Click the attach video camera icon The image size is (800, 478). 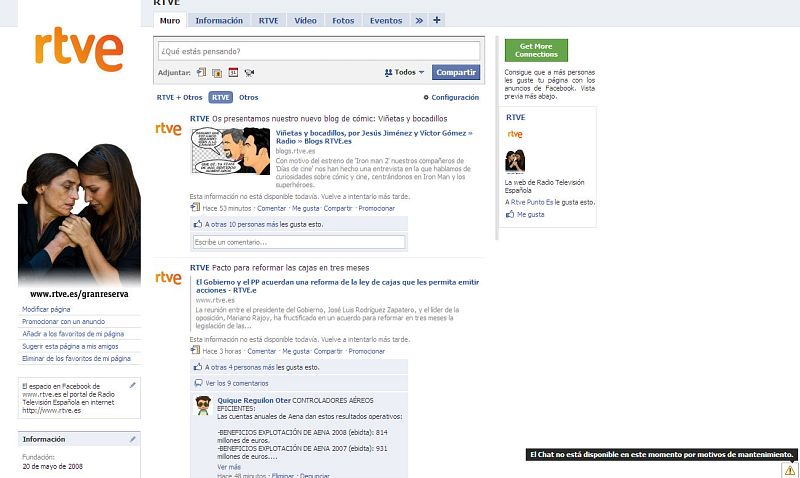pos(249,72)
